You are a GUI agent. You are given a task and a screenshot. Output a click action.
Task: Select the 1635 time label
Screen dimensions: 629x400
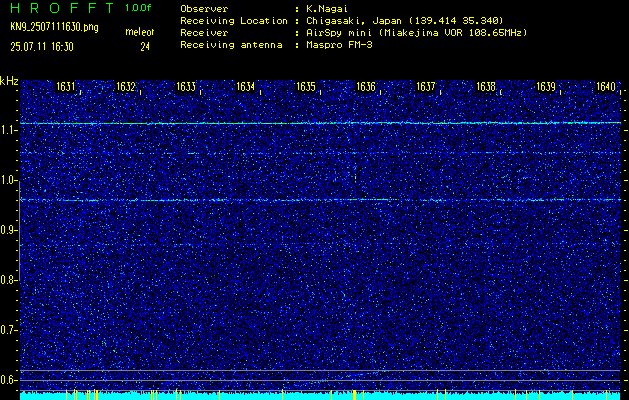pyautogui.click(x=306, y=87)
